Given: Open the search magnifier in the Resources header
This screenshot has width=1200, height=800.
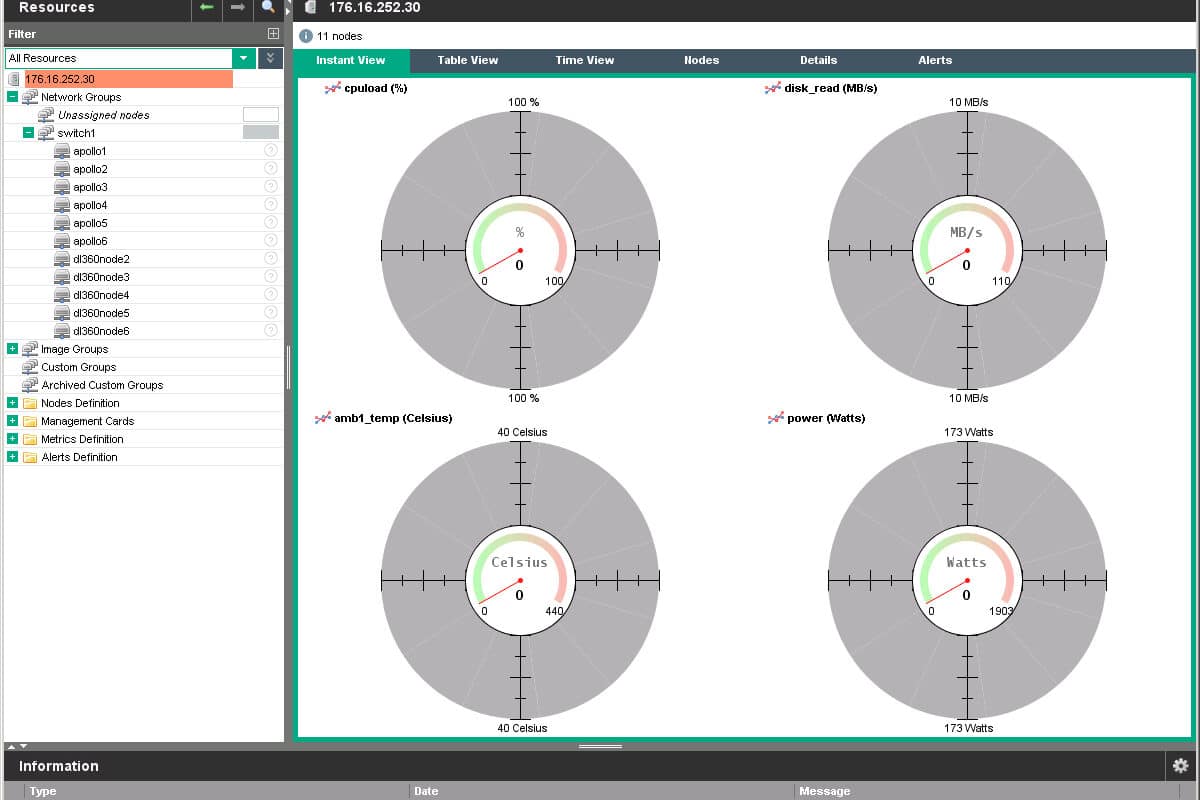Looking at the screenshot, I should click(x=268, y=8).
